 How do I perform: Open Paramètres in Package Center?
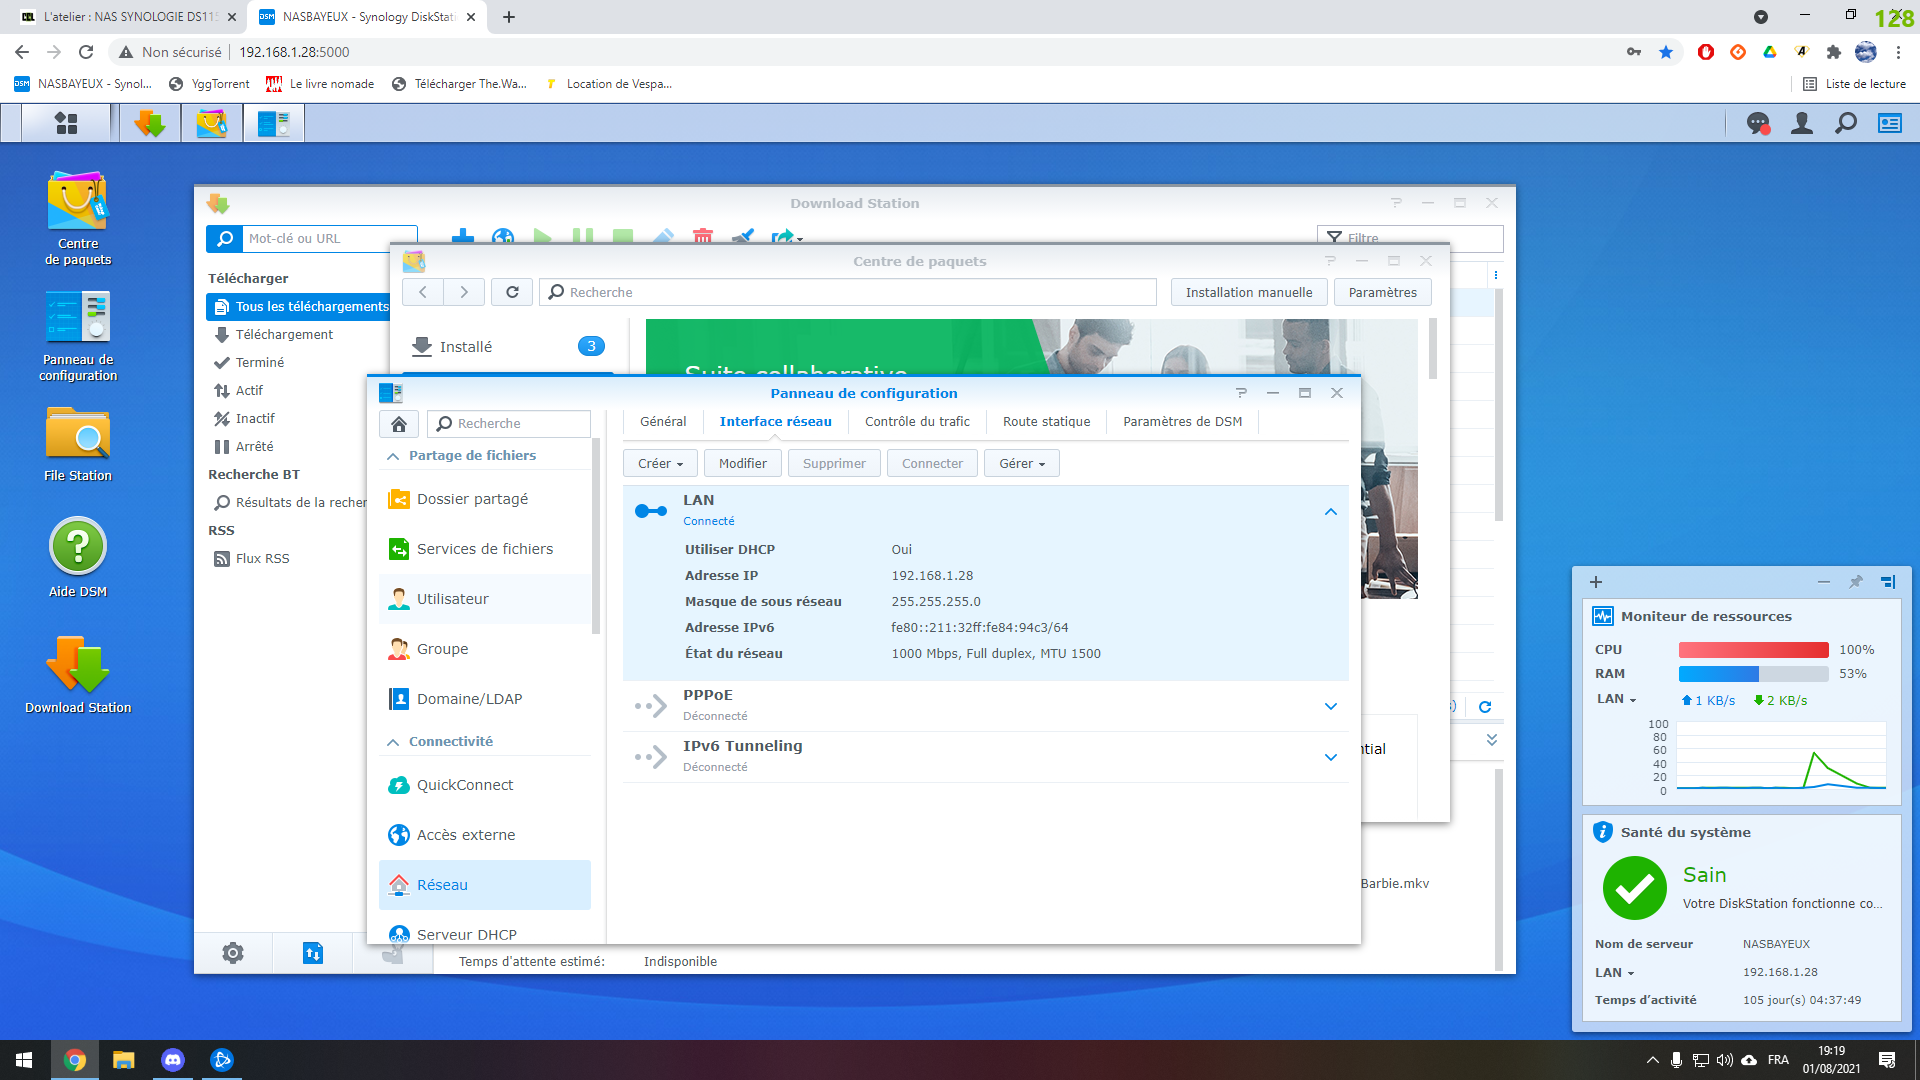coord(1382,292)
